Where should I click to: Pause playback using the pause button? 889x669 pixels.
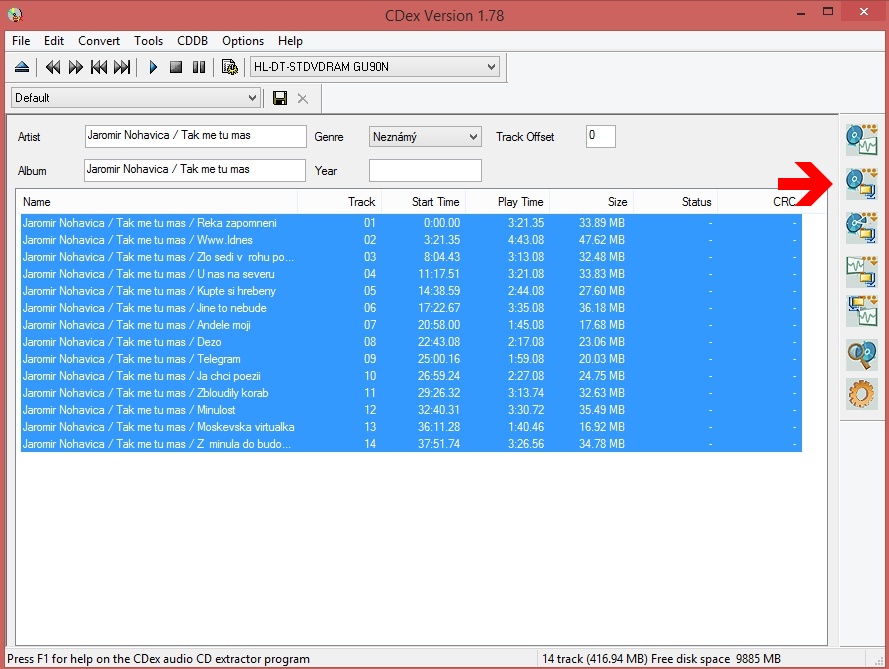pyautogui.click(x=199, y=67)
